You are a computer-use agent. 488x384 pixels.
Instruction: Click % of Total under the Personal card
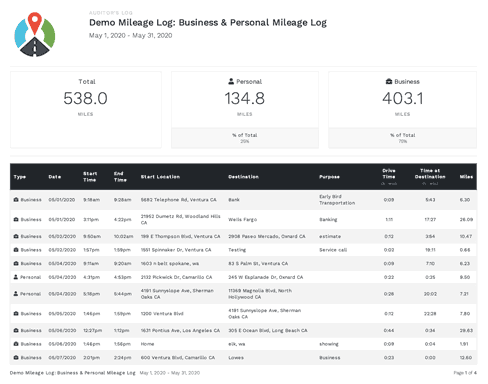[245, 135]
